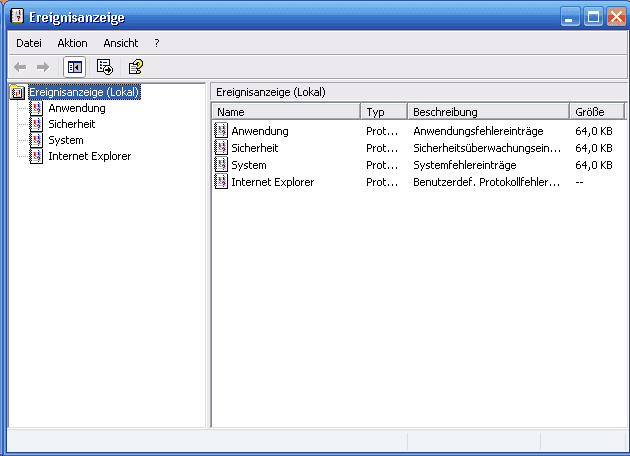Image resolution: width=630 pixels, height=456 pixels.
Task: Click the Prot… type in Internet Explorer row
Action: coord(382,182)
